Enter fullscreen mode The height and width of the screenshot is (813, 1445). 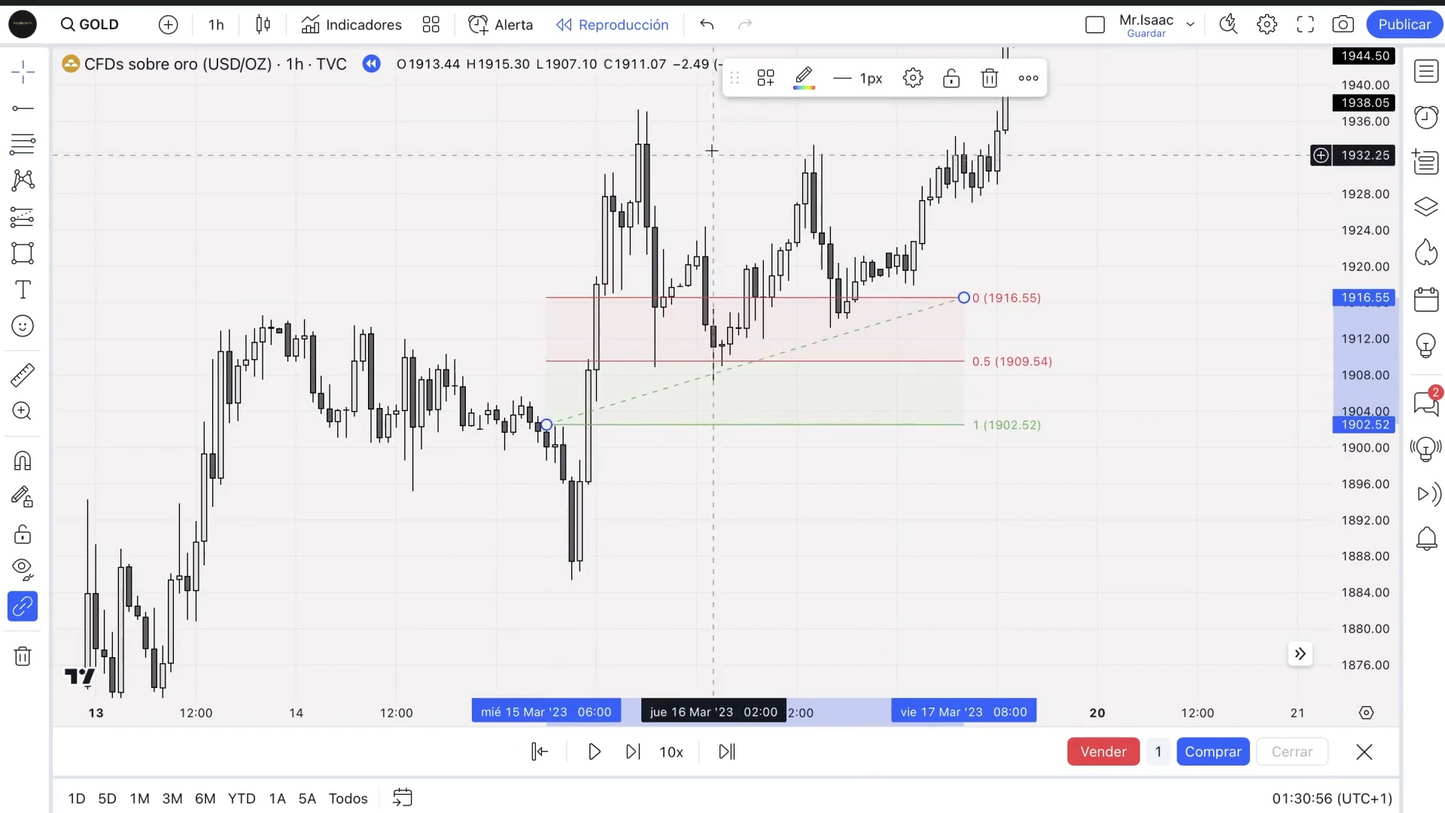(x=1305, y=24)
